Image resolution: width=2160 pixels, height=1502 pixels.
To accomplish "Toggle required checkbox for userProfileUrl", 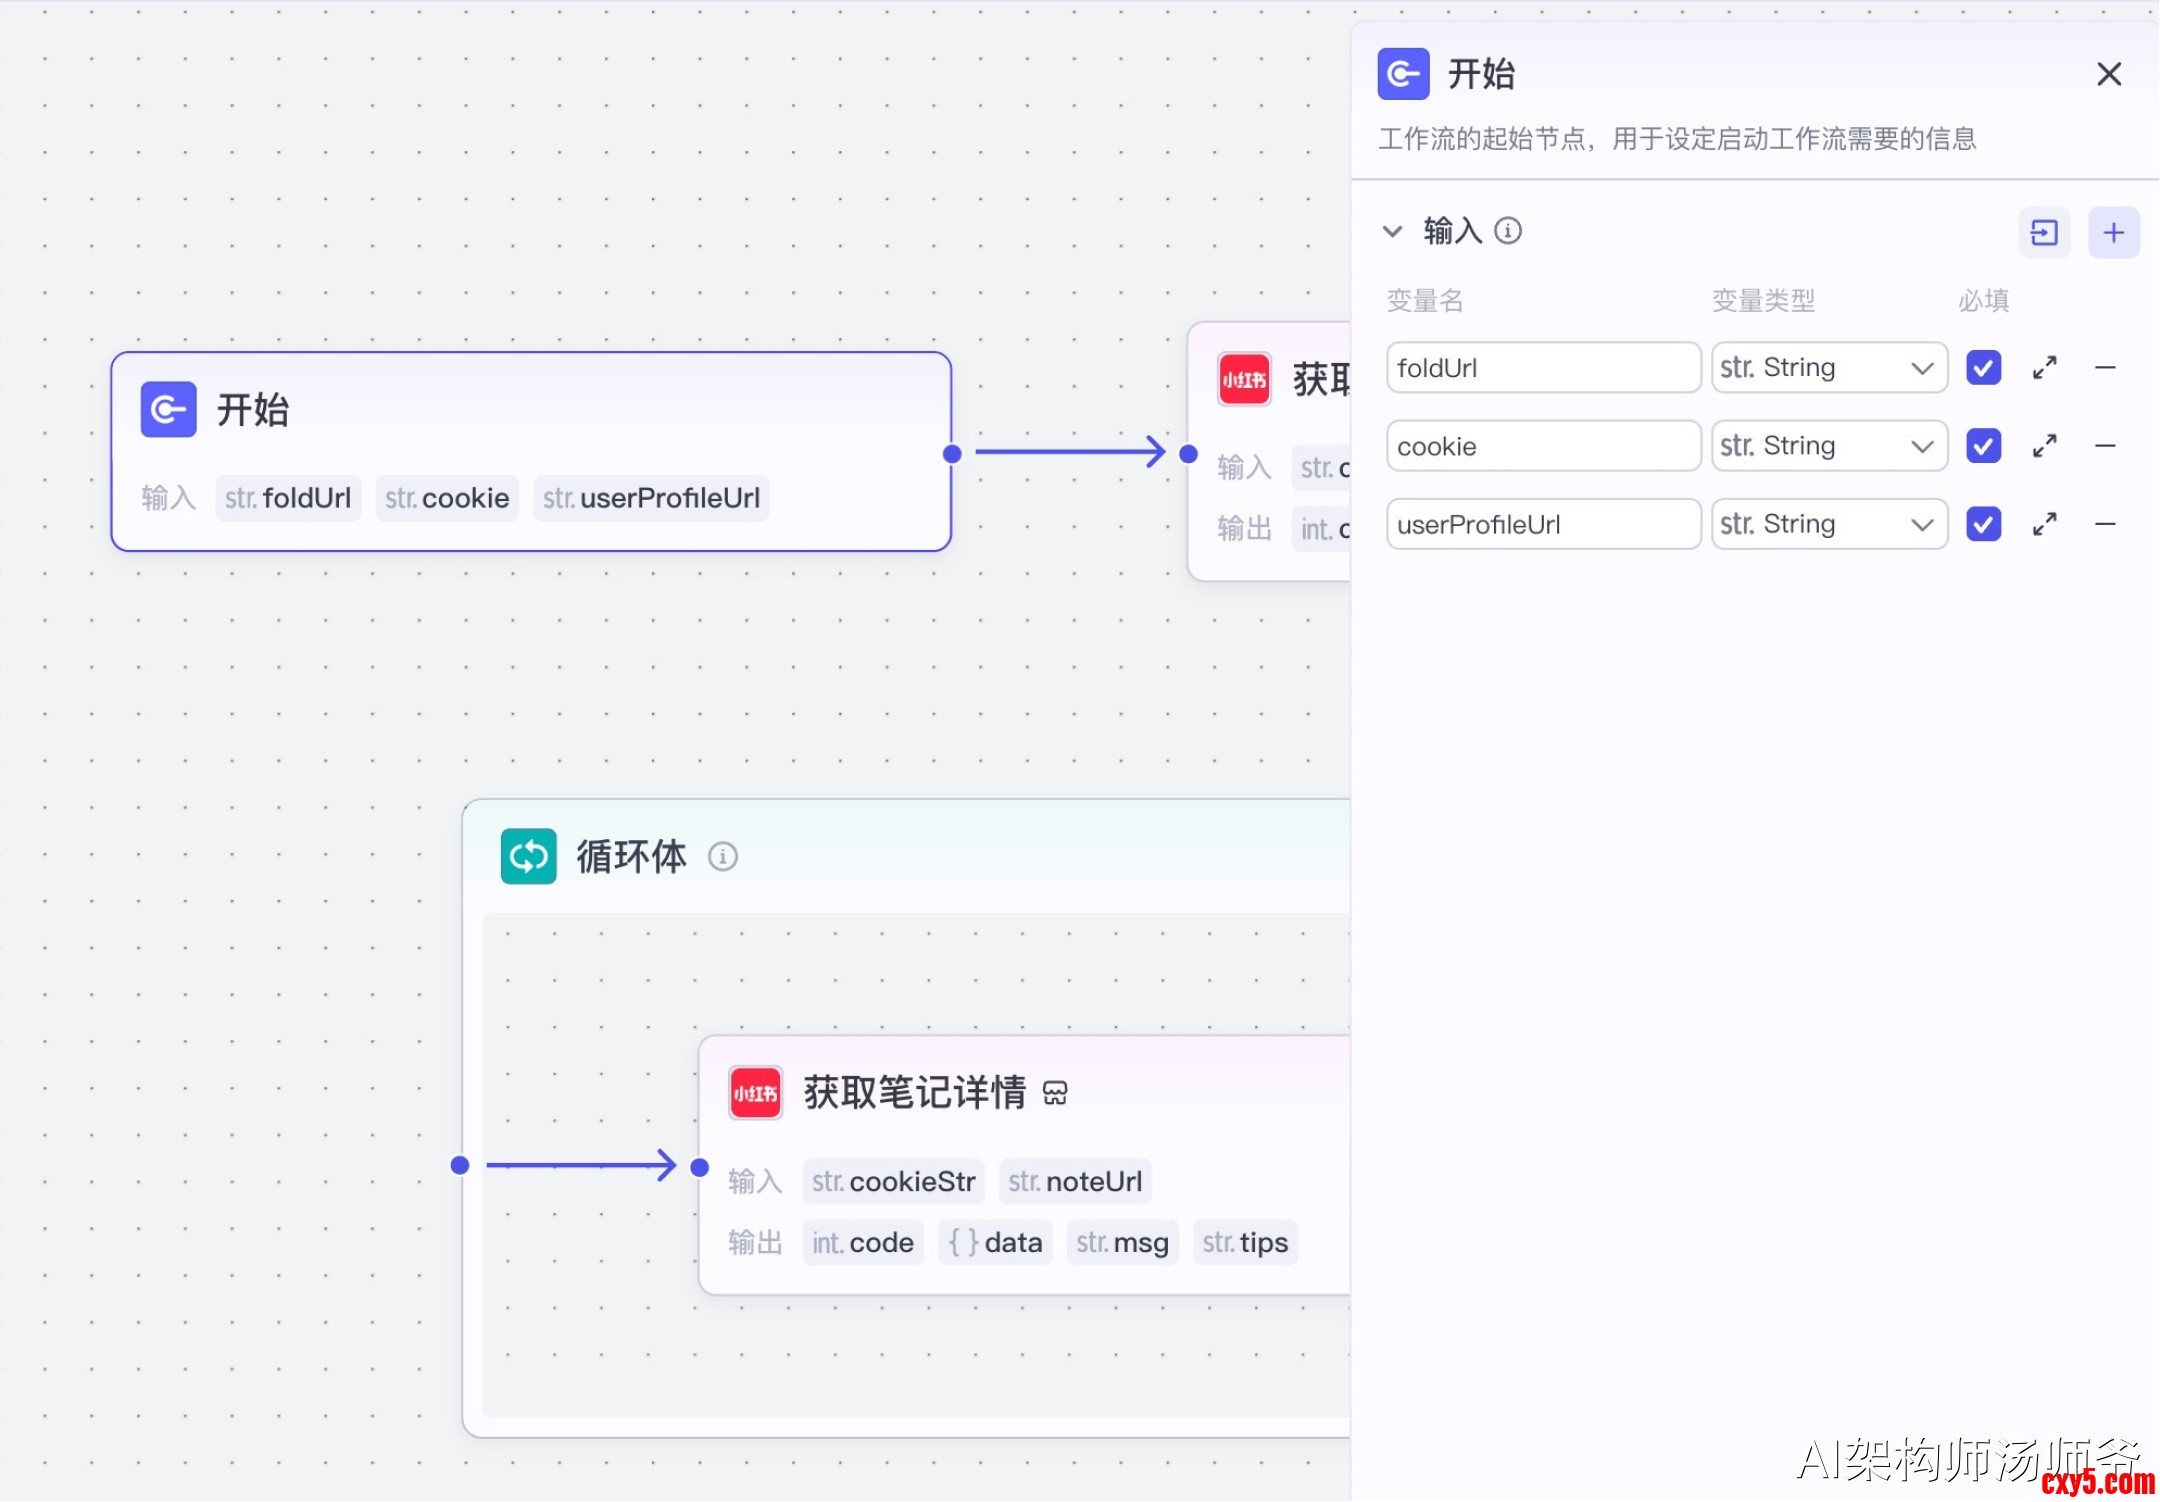I will [1983, 524].
